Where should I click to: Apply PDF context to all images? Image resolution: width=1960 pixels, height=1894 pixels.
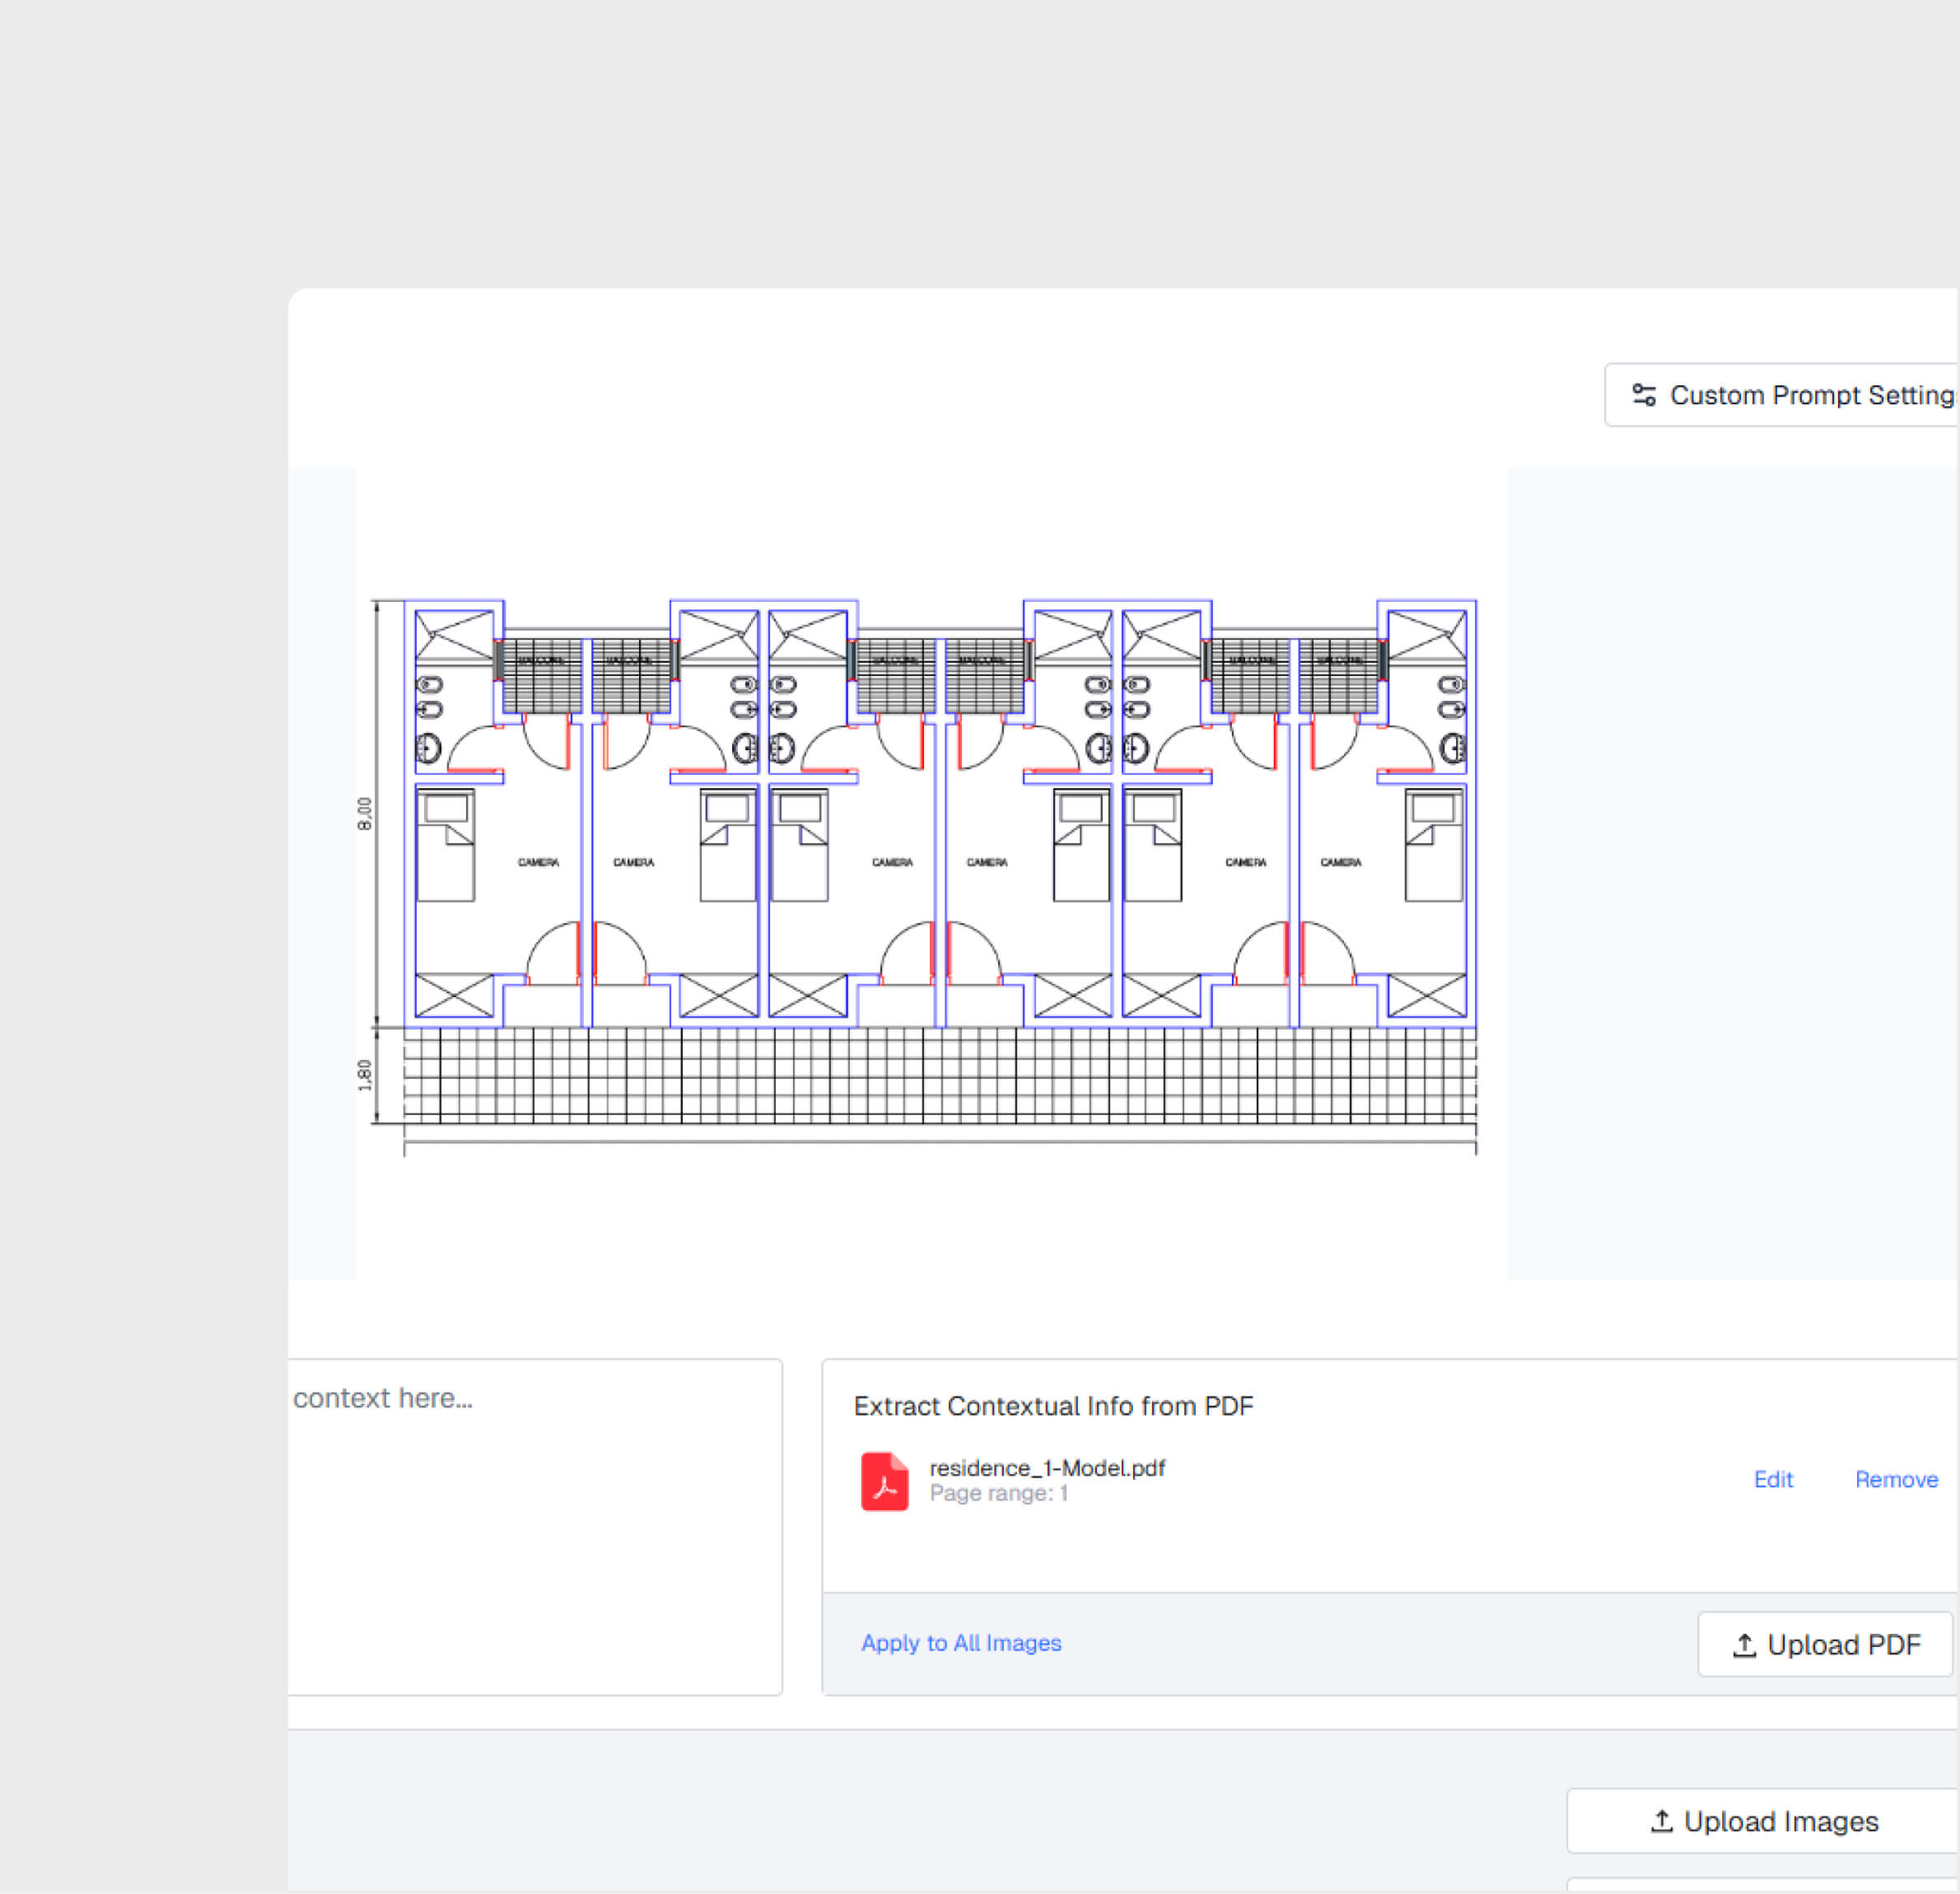[961, 1642]
